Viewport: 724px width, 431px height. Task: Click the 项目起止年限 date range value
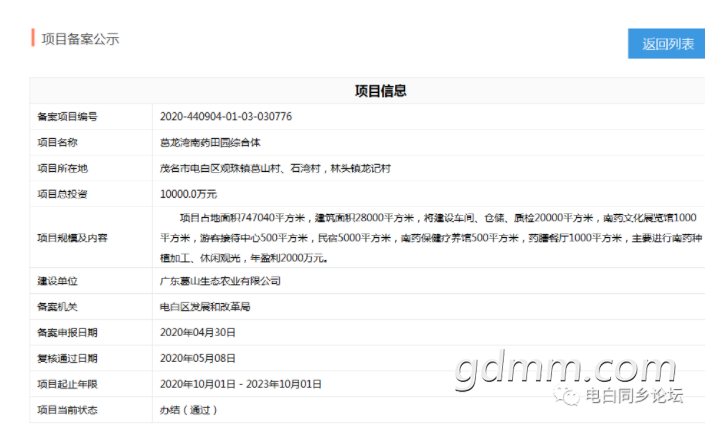pyautogui.click(x=241, y=384)
